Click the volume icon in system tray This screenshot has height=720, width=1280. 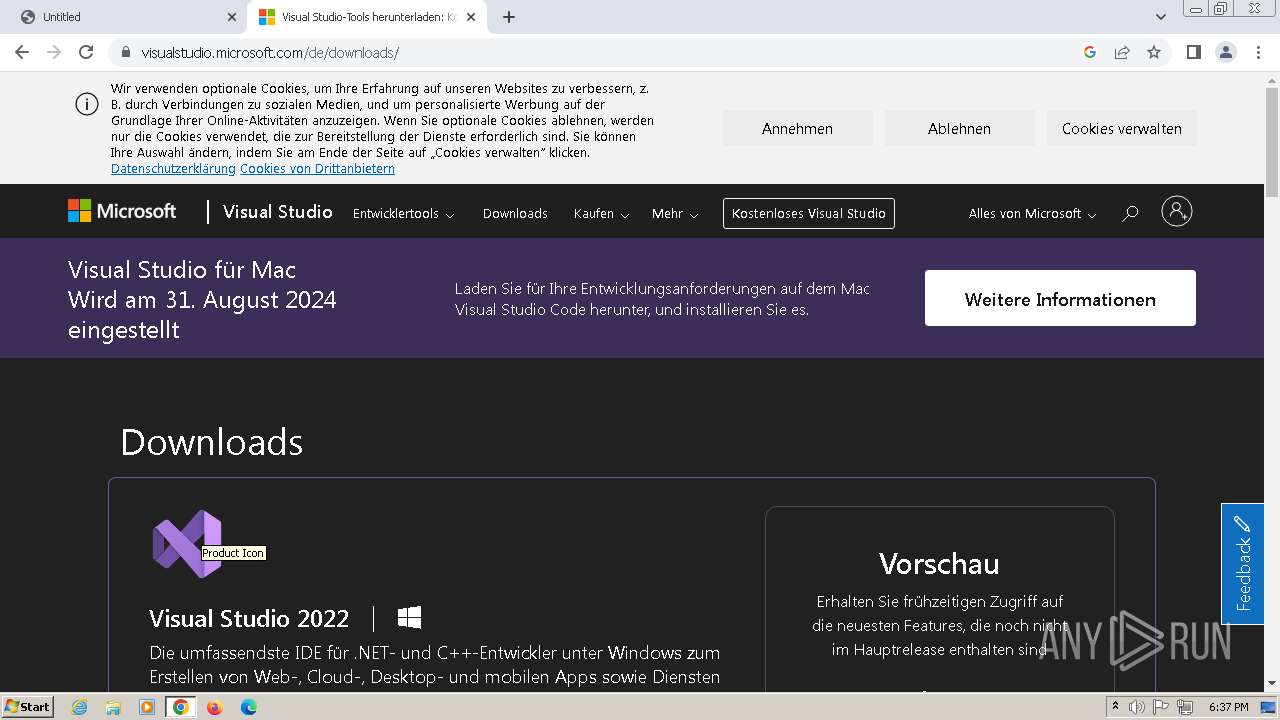(1136, 707)
